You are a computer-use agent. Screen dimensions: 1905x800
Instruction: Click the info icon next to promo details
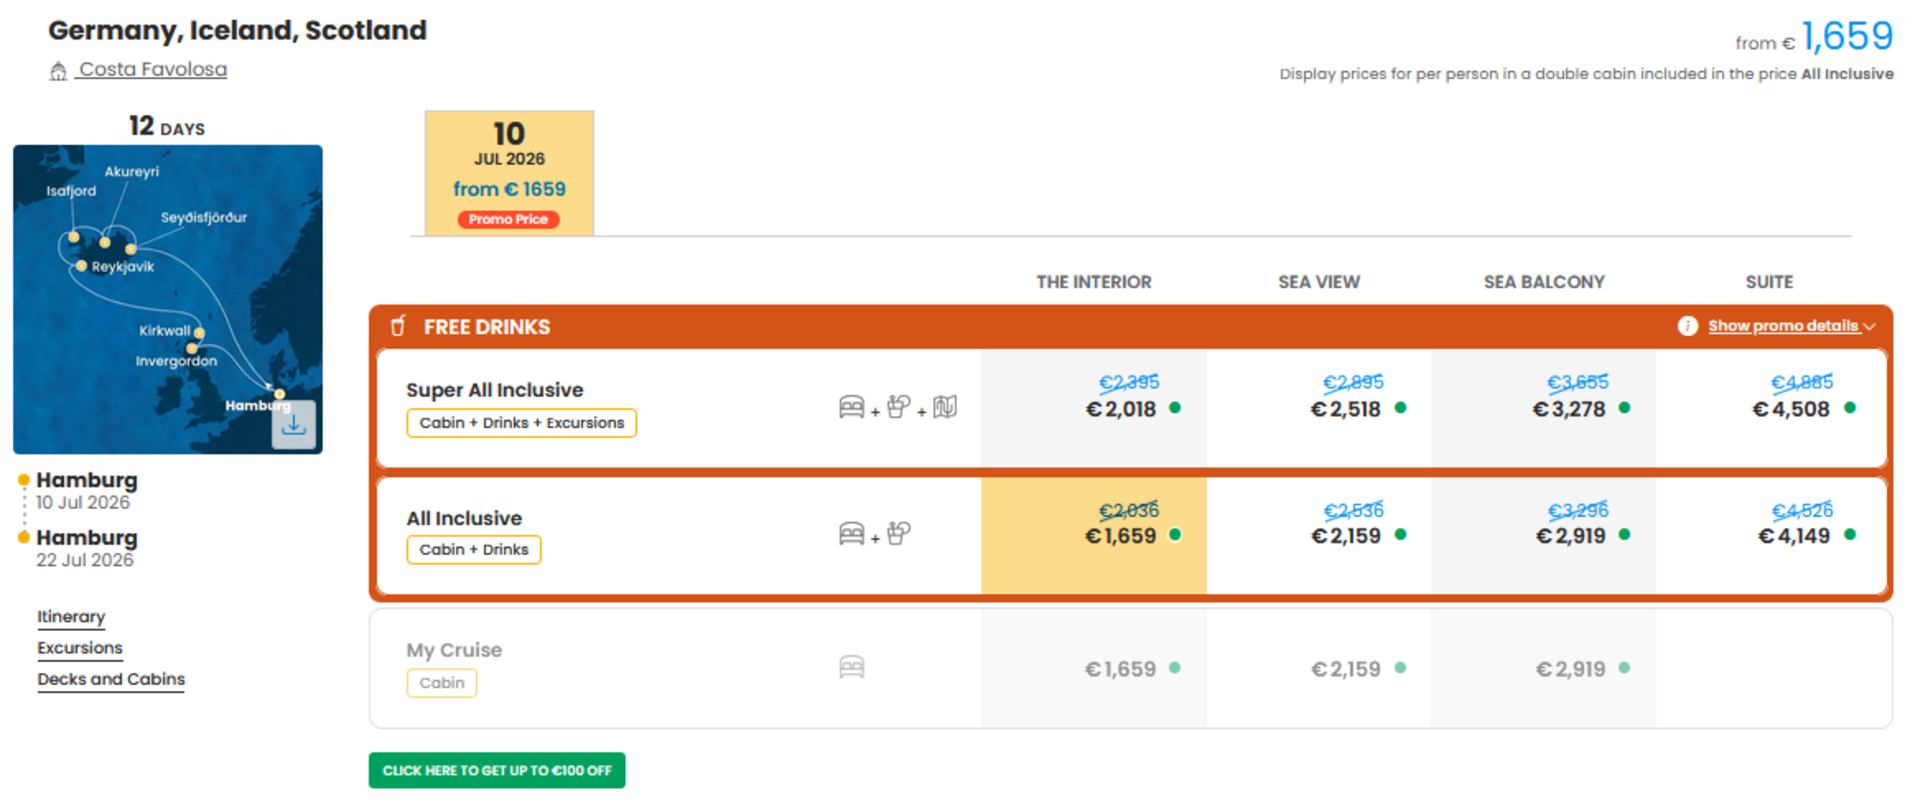pyautogui.click(x=1687, y=326)
